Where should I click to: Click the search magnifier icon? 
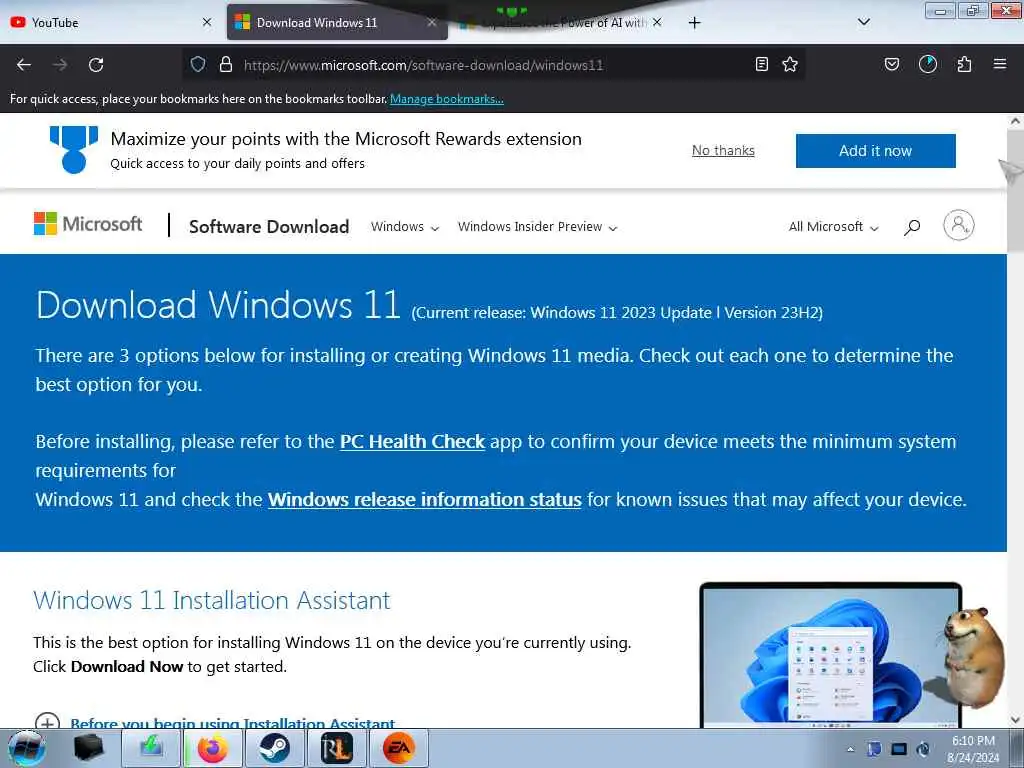tap(912, 227)
